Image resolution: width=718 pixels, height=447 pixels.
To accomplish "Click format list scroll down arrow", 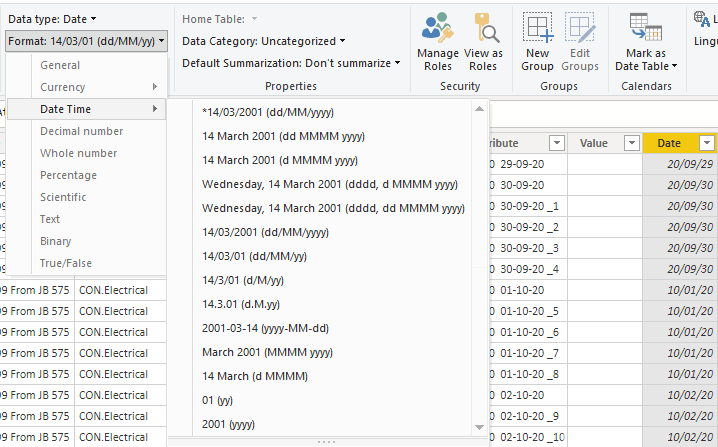I will tap(479, 427).
